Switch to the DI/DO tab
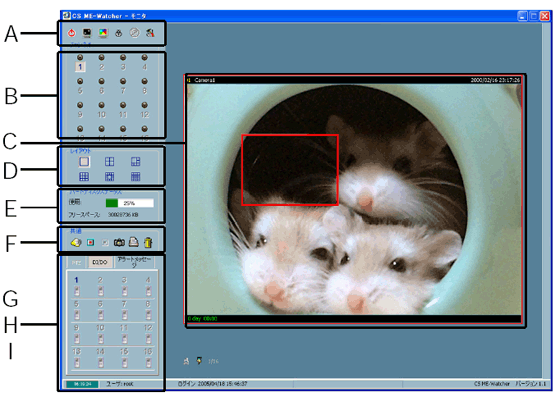This screenshot has height=397, width=560. point(100,262)
